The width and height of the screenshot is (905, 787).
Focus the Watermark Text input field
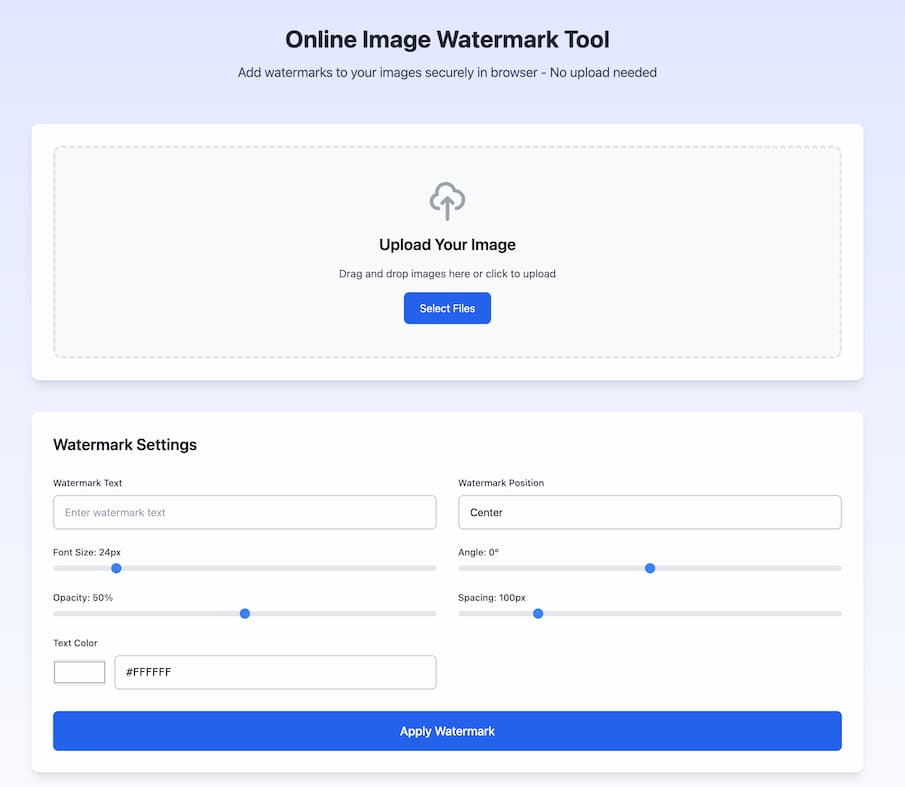click(244, 512)
